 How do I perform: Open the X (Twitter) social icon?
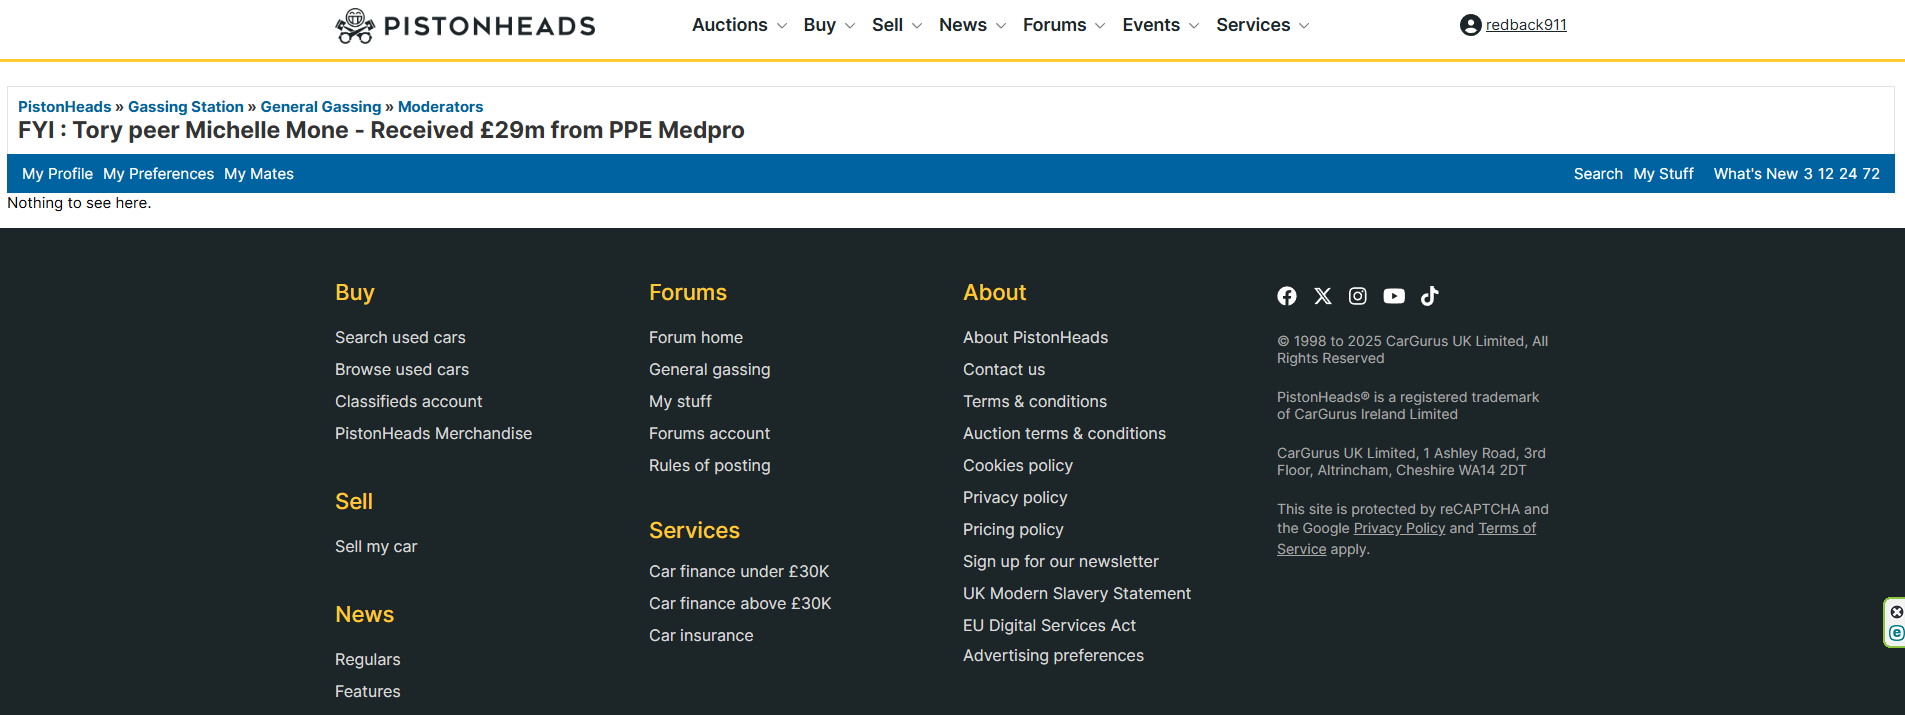point(1323,296)
